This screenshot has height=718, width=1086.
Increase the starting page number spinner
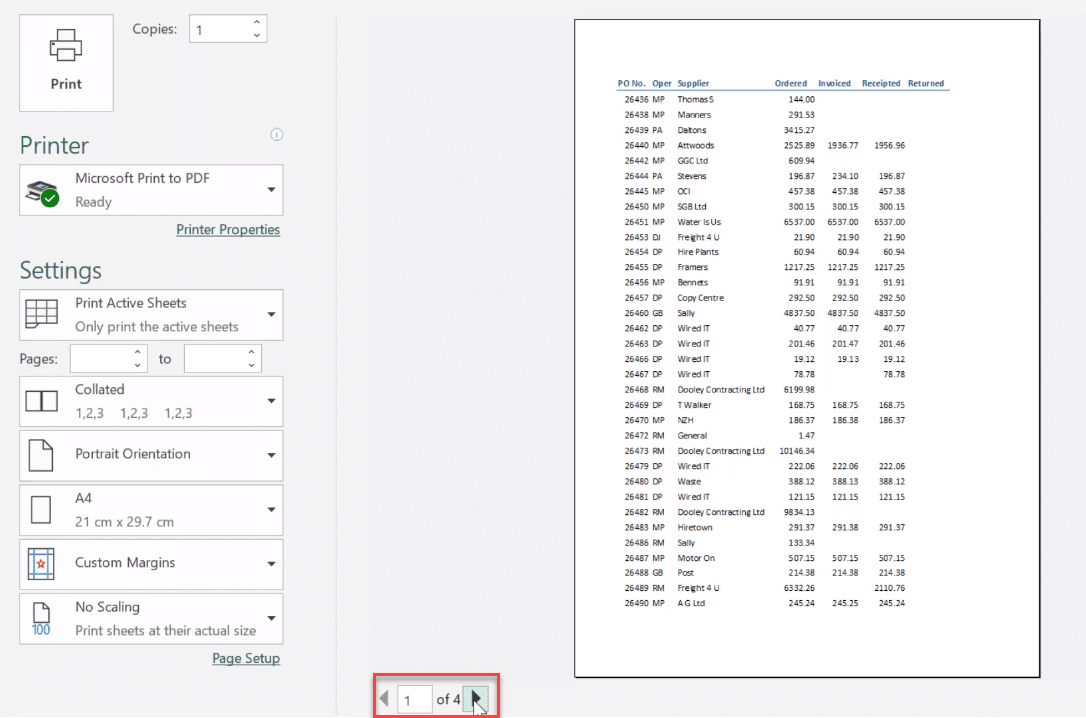click(138, 352)
